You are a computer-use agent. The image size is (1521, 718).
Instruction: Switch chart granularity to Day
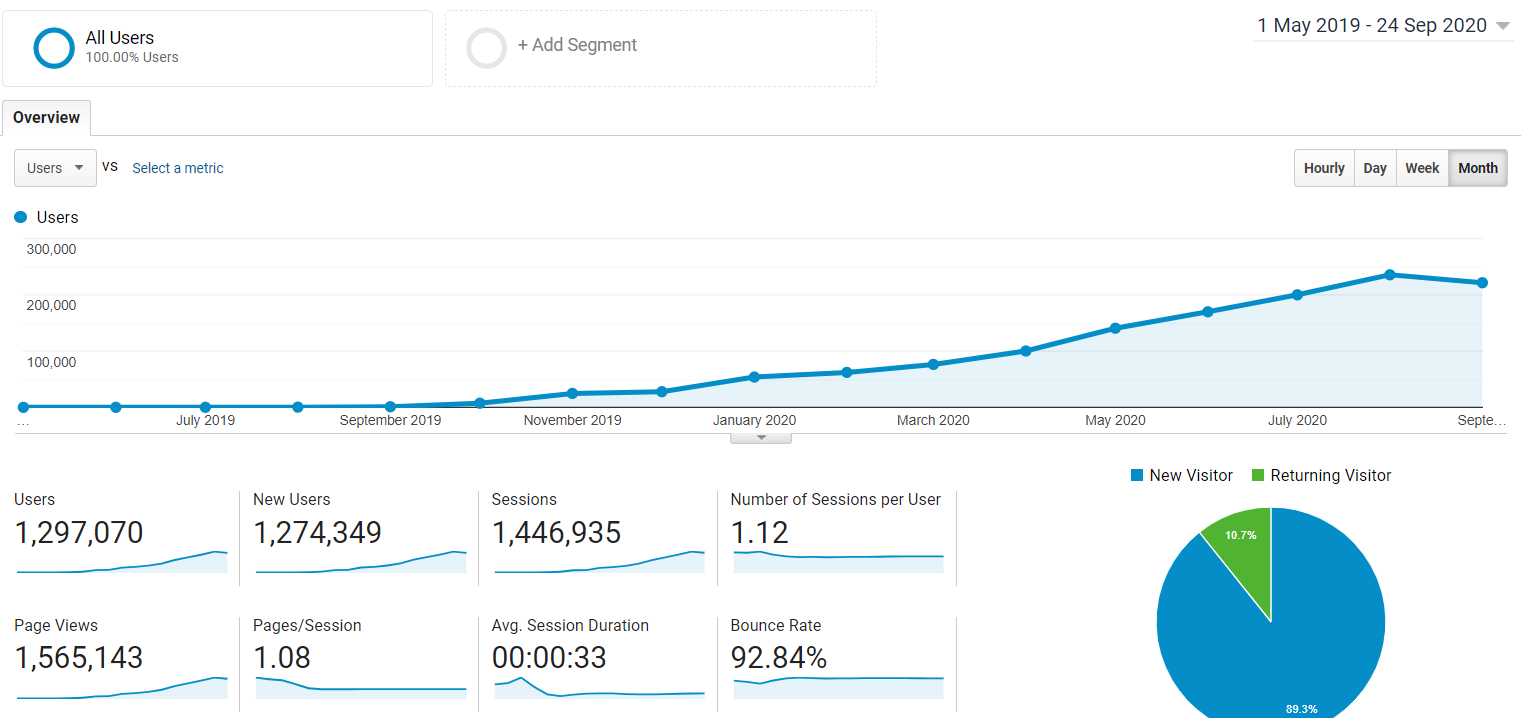point(1375,168)
